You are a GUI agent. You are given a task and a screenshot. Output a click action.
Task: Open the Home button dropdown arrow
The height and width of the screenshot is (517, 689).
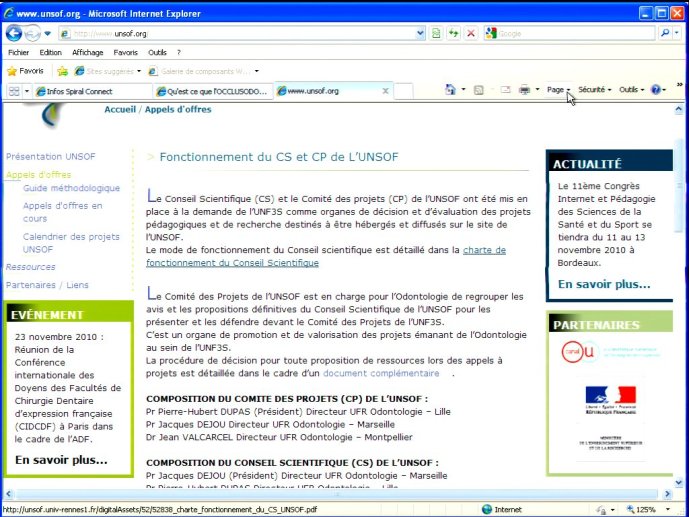(463, 90)
